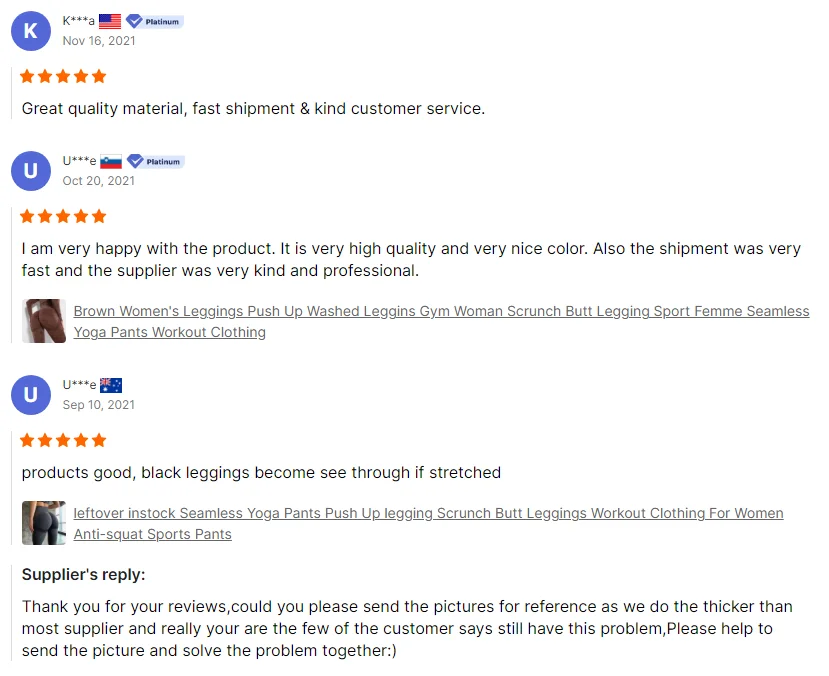
Task: Click the star rating on the Oct 20 review
Action: [x=63, y=217]
